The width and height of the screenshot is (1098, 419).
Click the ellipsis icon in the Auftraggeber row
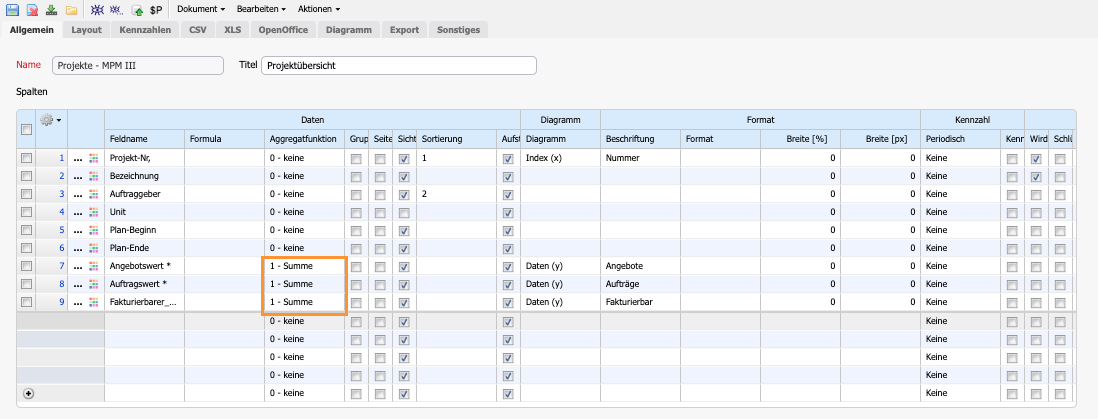click(x=78, y=194)
